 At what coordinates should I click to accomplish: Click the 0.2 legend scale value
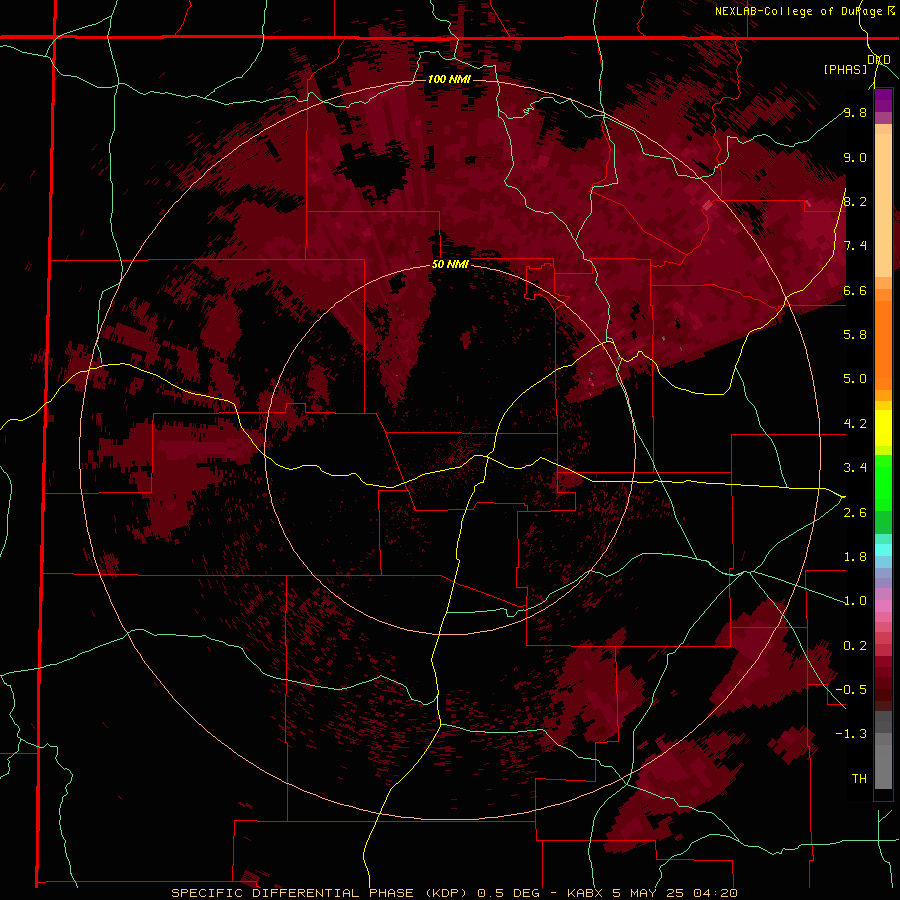[x=855, y=646]
